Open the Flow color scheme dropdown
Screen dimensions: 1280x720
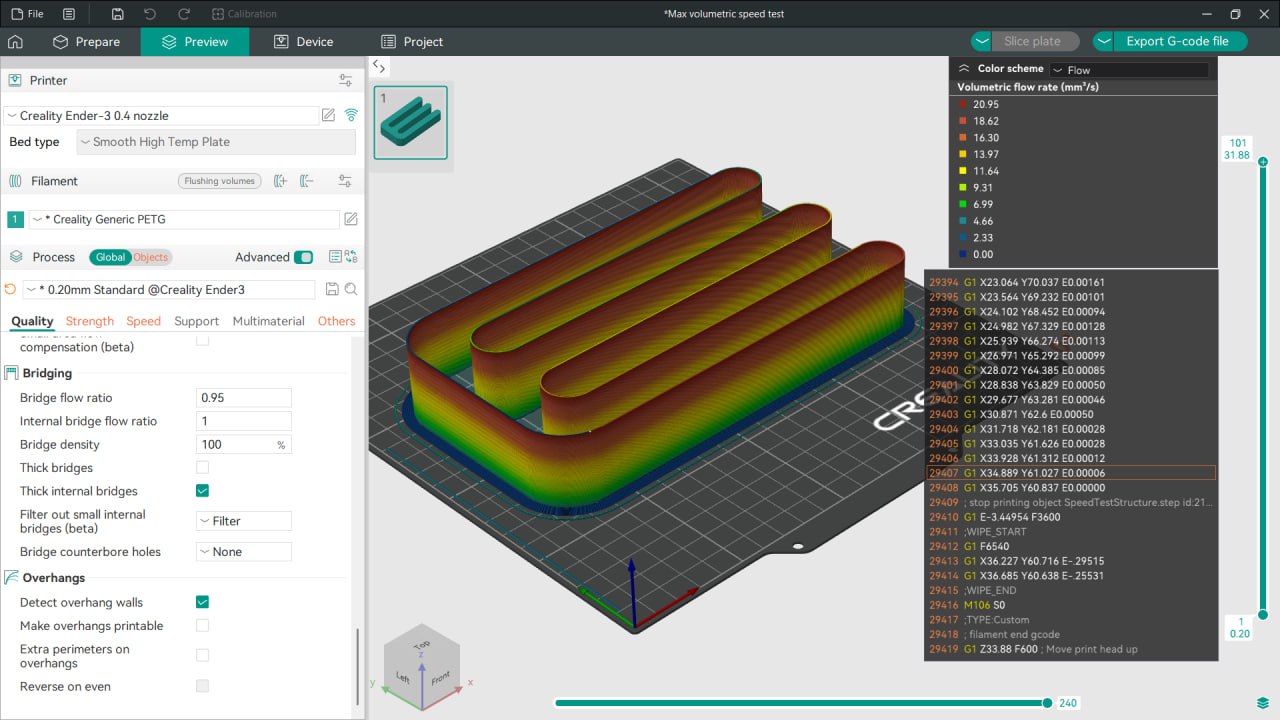[x=1129, y=70]
